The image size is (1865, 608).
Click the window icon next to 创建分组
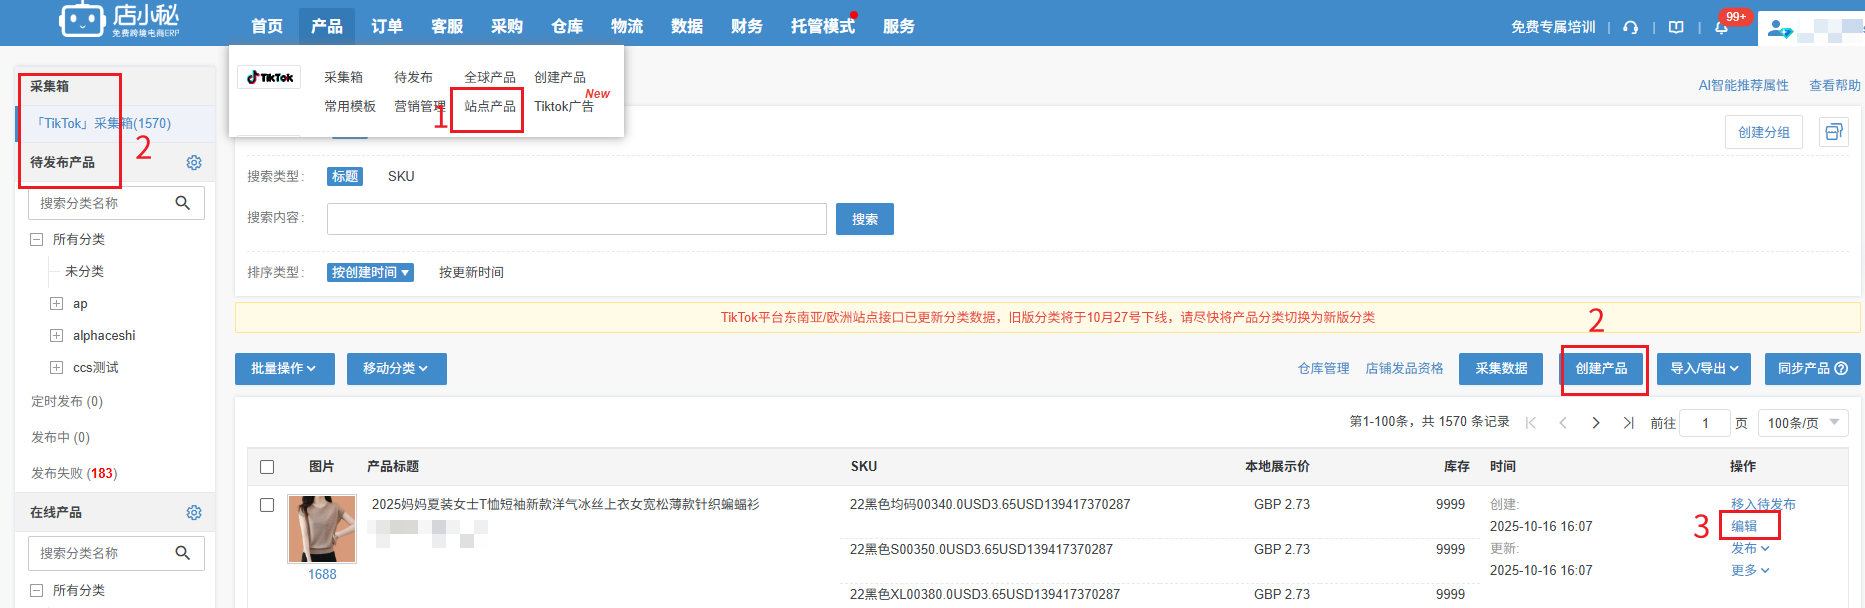(1833, 132)
